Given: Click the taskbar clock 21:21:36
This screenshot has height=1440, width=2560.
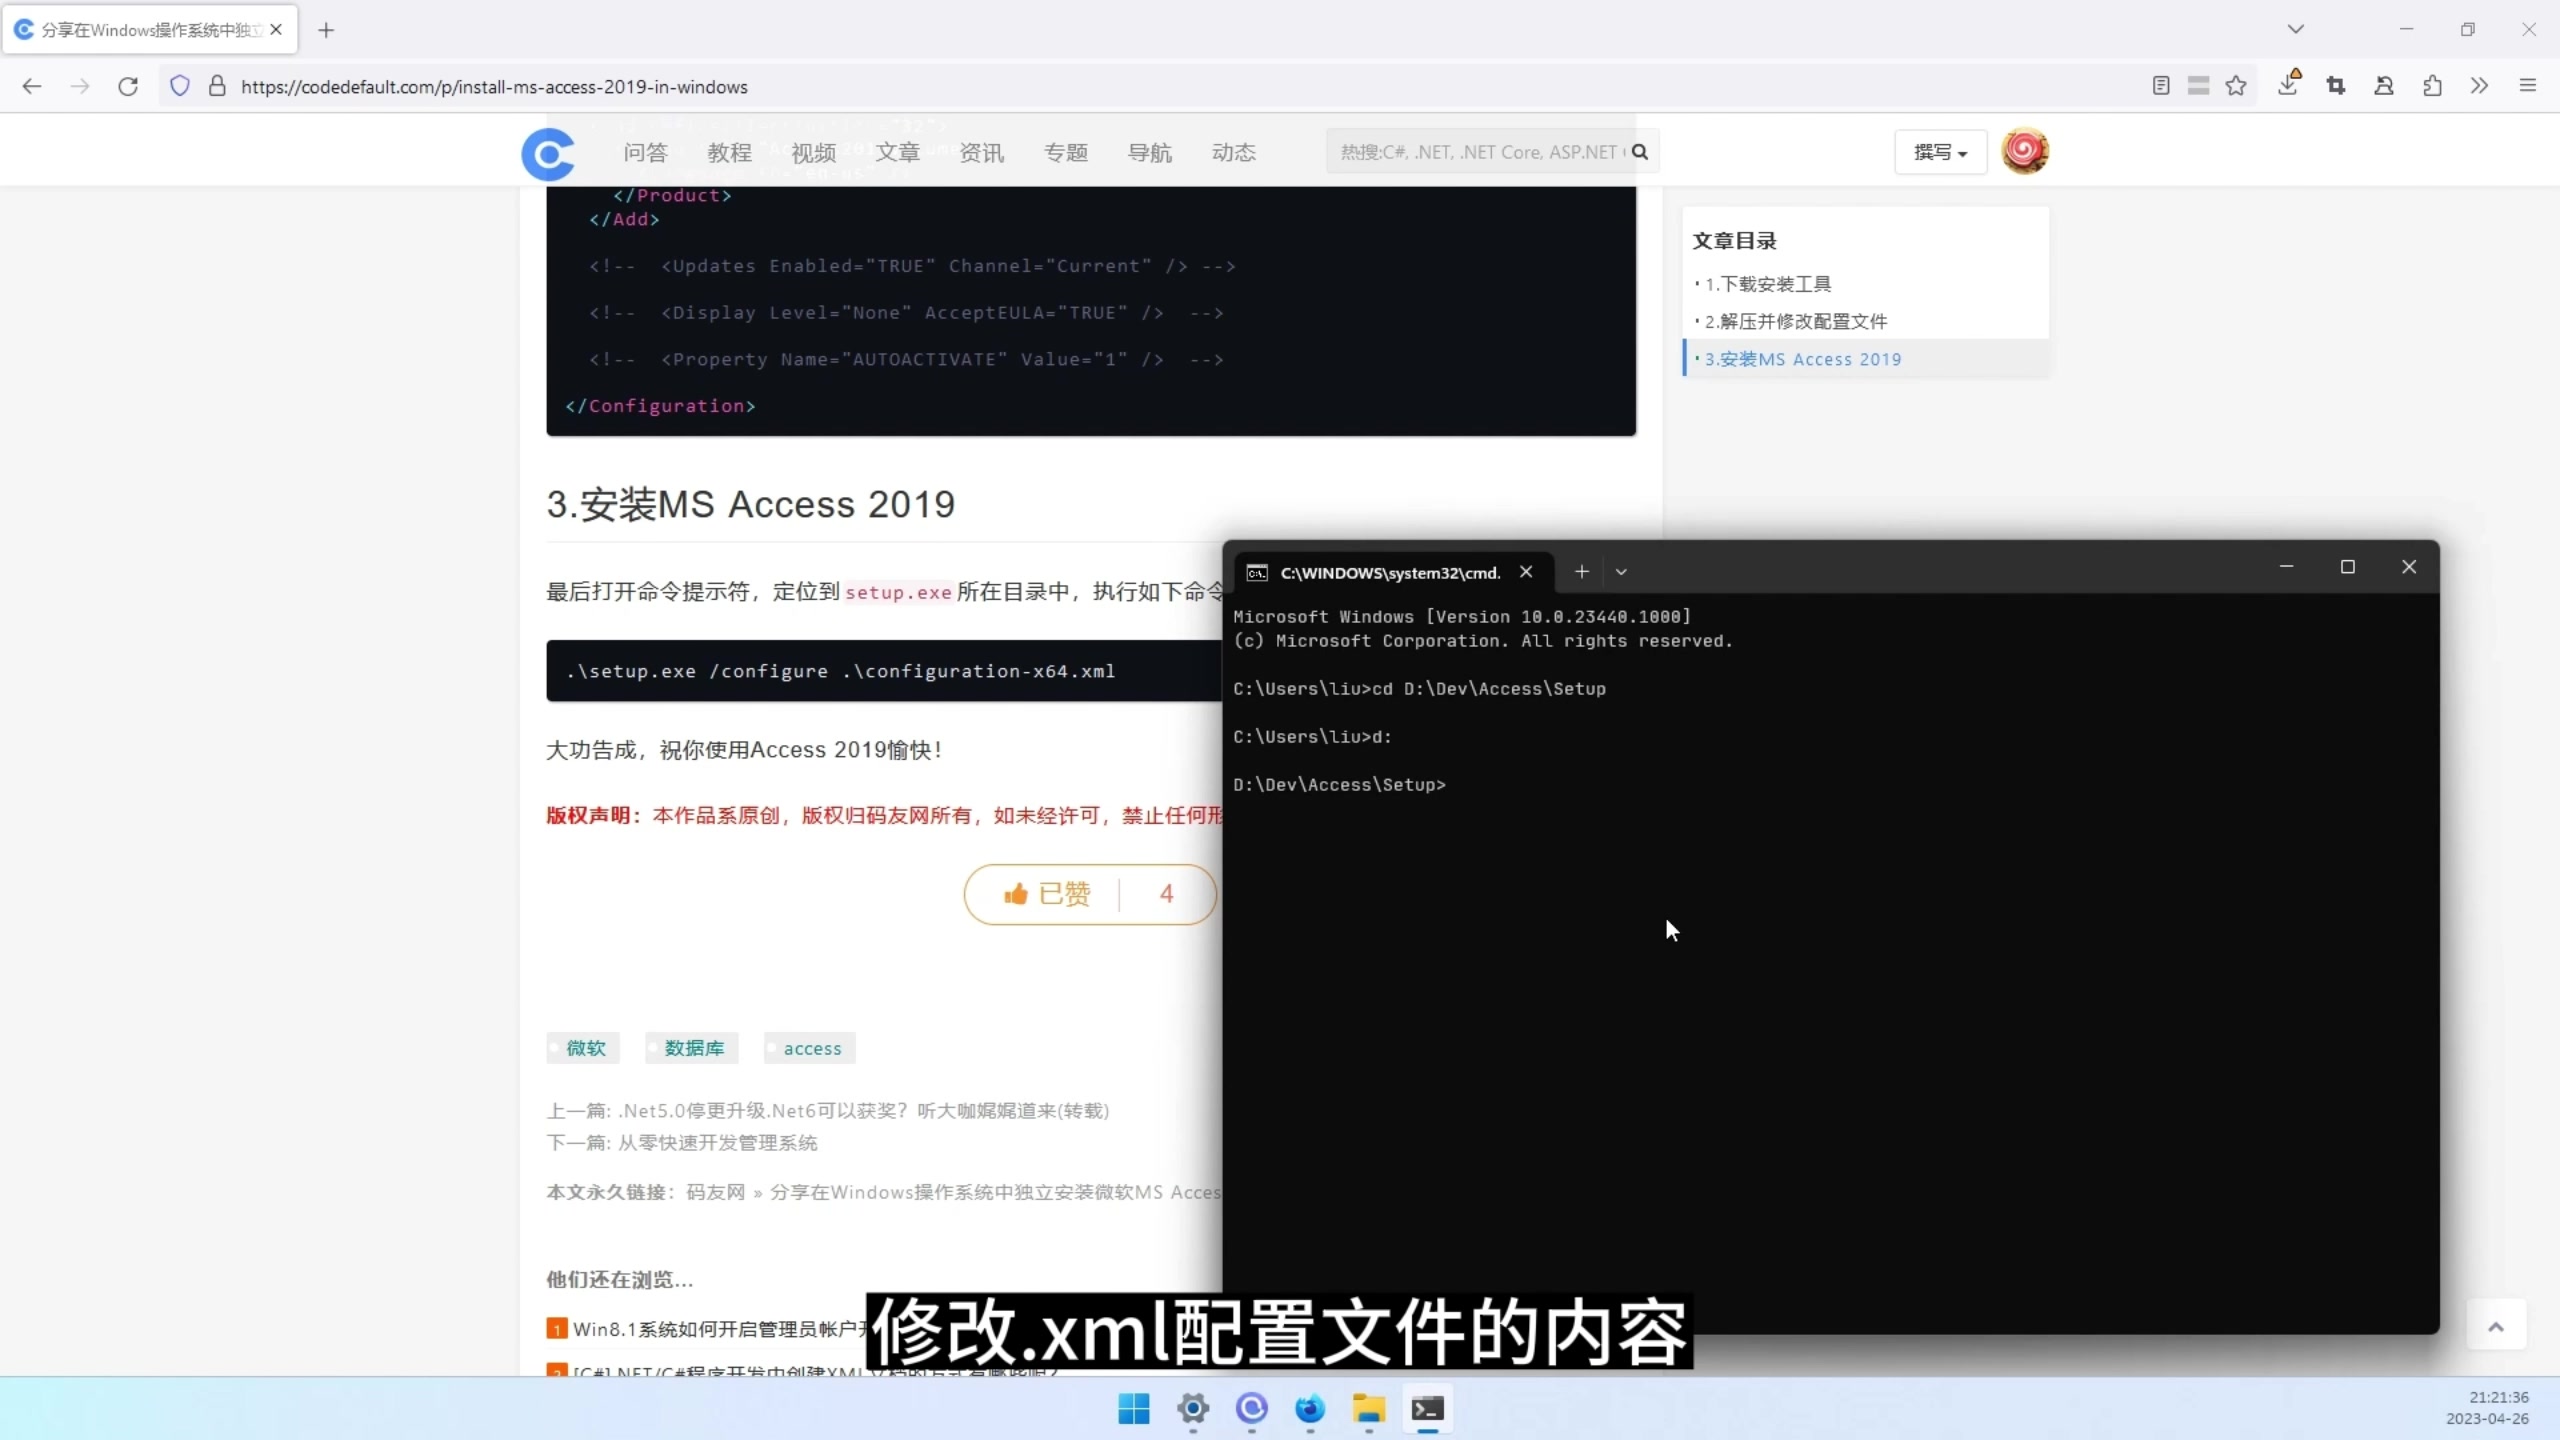Looking at the screenshot, I should coord(2498,1397).
